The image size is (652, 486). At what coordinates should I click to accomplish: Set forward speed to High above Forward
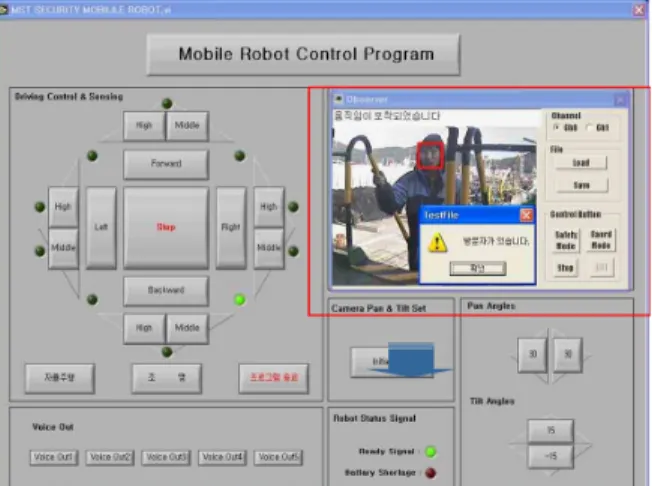tap(144, 126)
